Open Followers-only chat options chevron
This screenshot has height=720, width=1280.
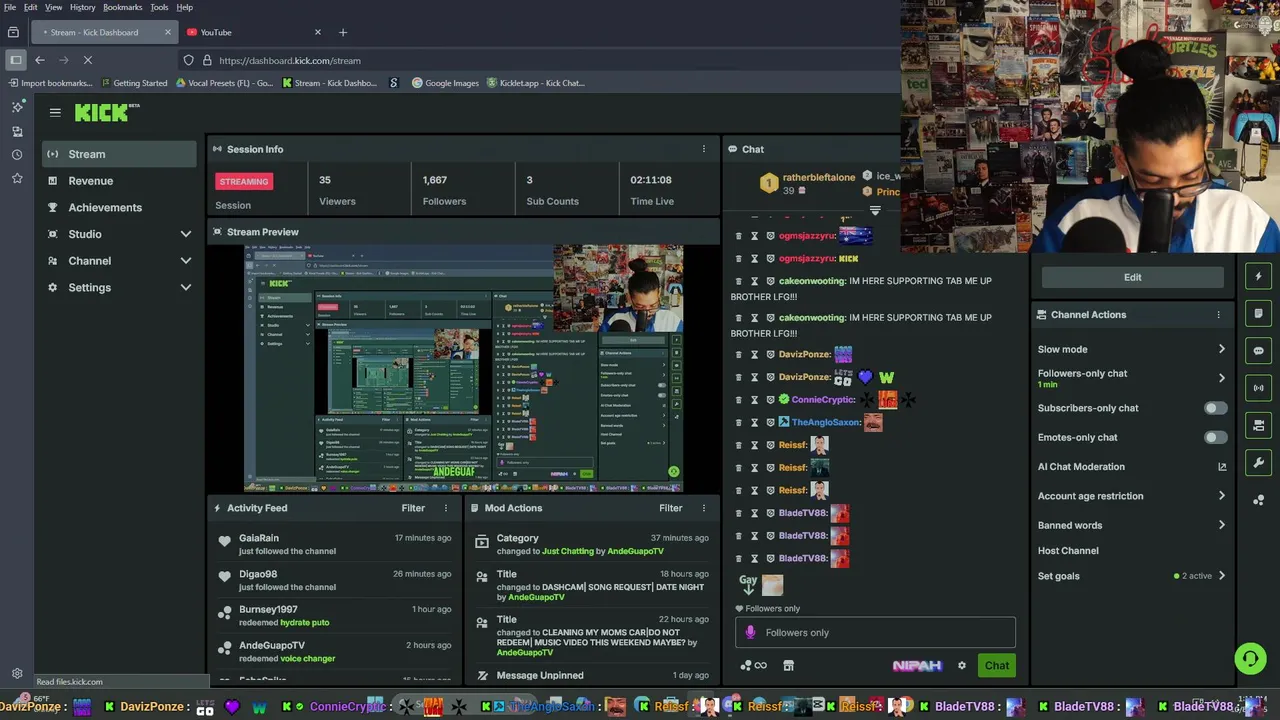[x=1221, y=378]
